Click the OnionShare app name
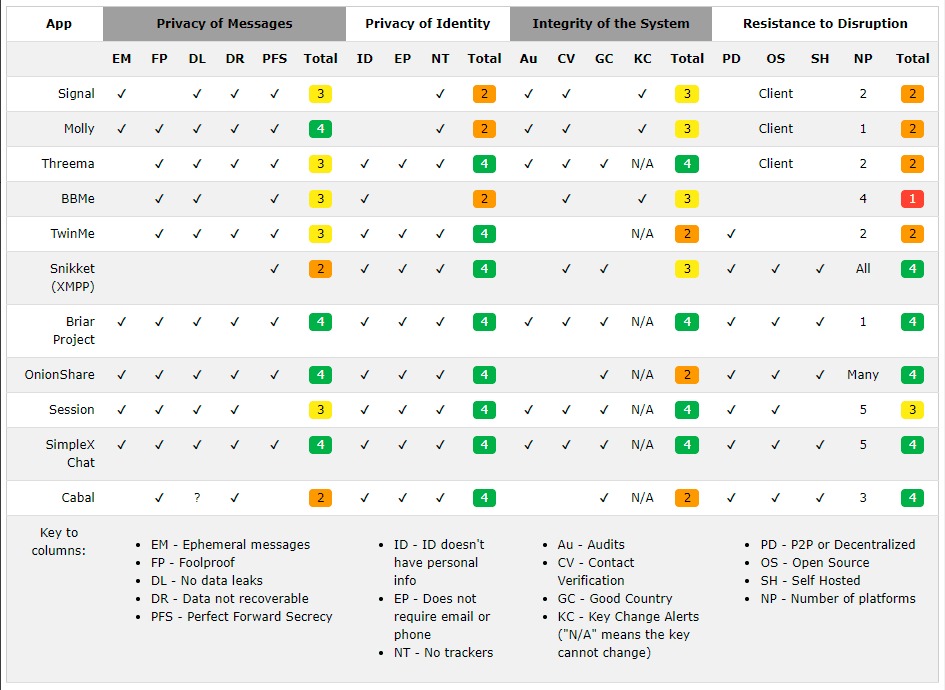The height and width of the screenshot is (690, 945). tap(60, 375)
